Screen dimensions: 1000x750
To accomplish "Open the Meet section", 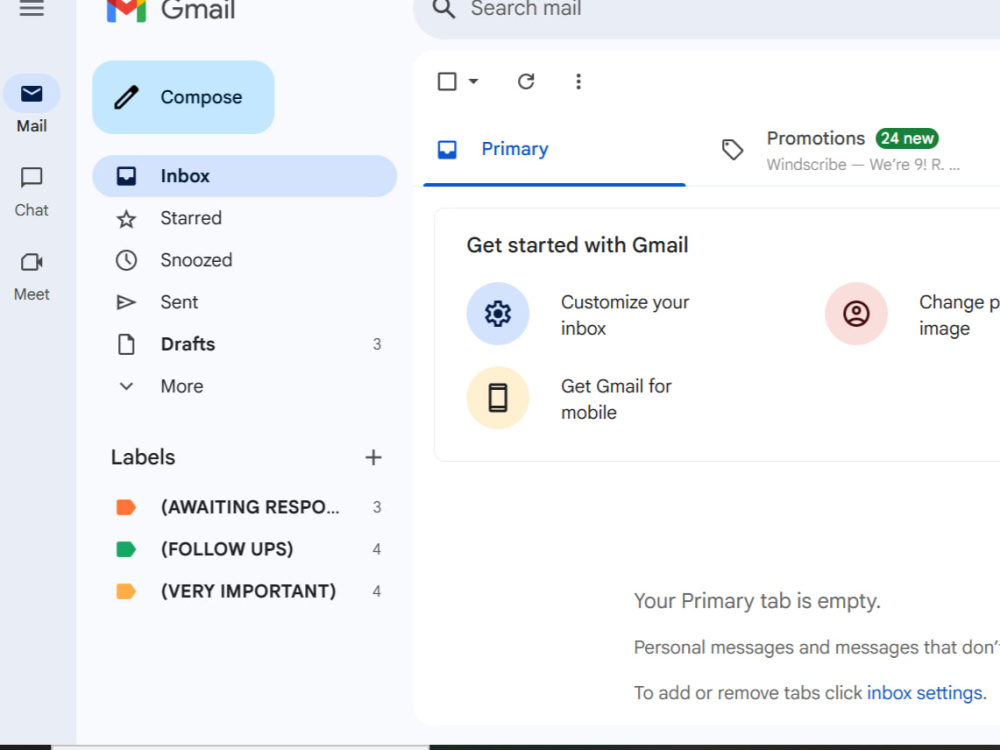I will (x=31, y=276).
